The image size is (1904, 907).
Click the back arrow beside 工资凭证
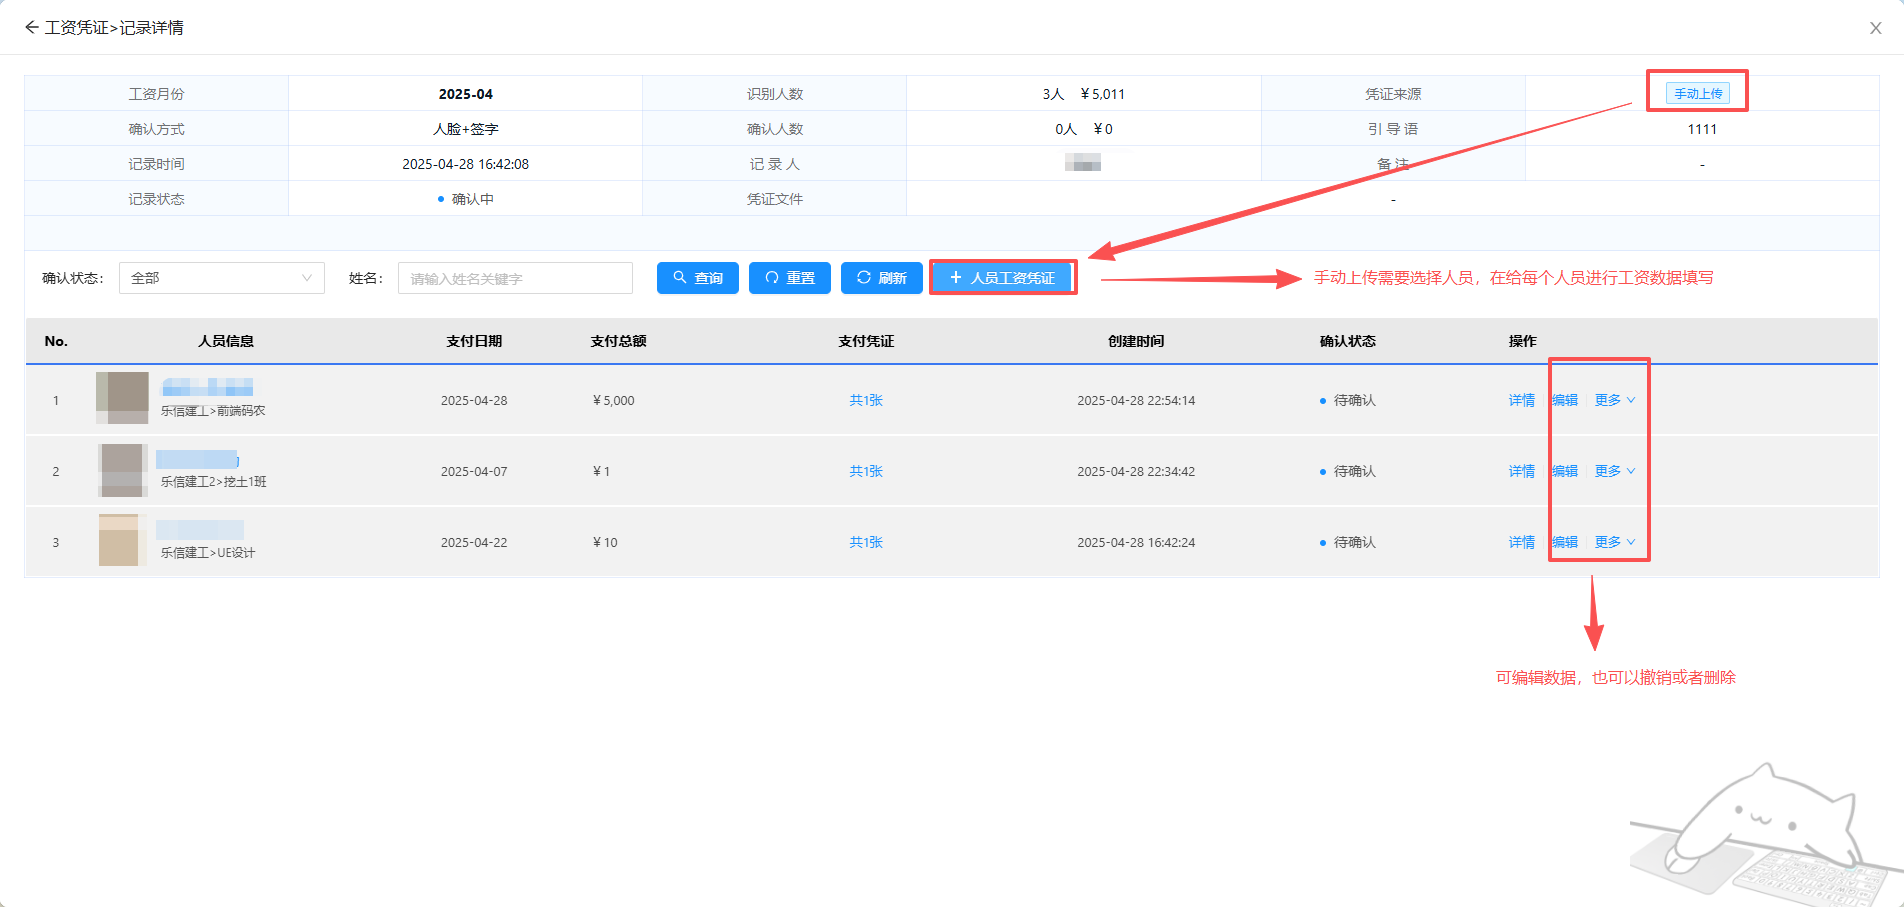pos(32,28)
